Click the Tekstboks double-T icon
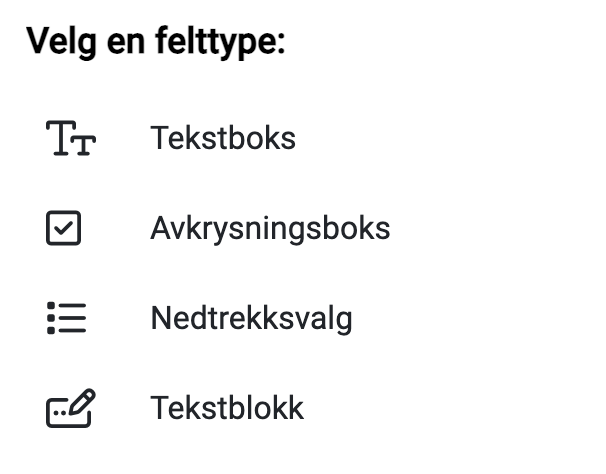Viewport: 606px width, 474px height. (x=71, y=138)
